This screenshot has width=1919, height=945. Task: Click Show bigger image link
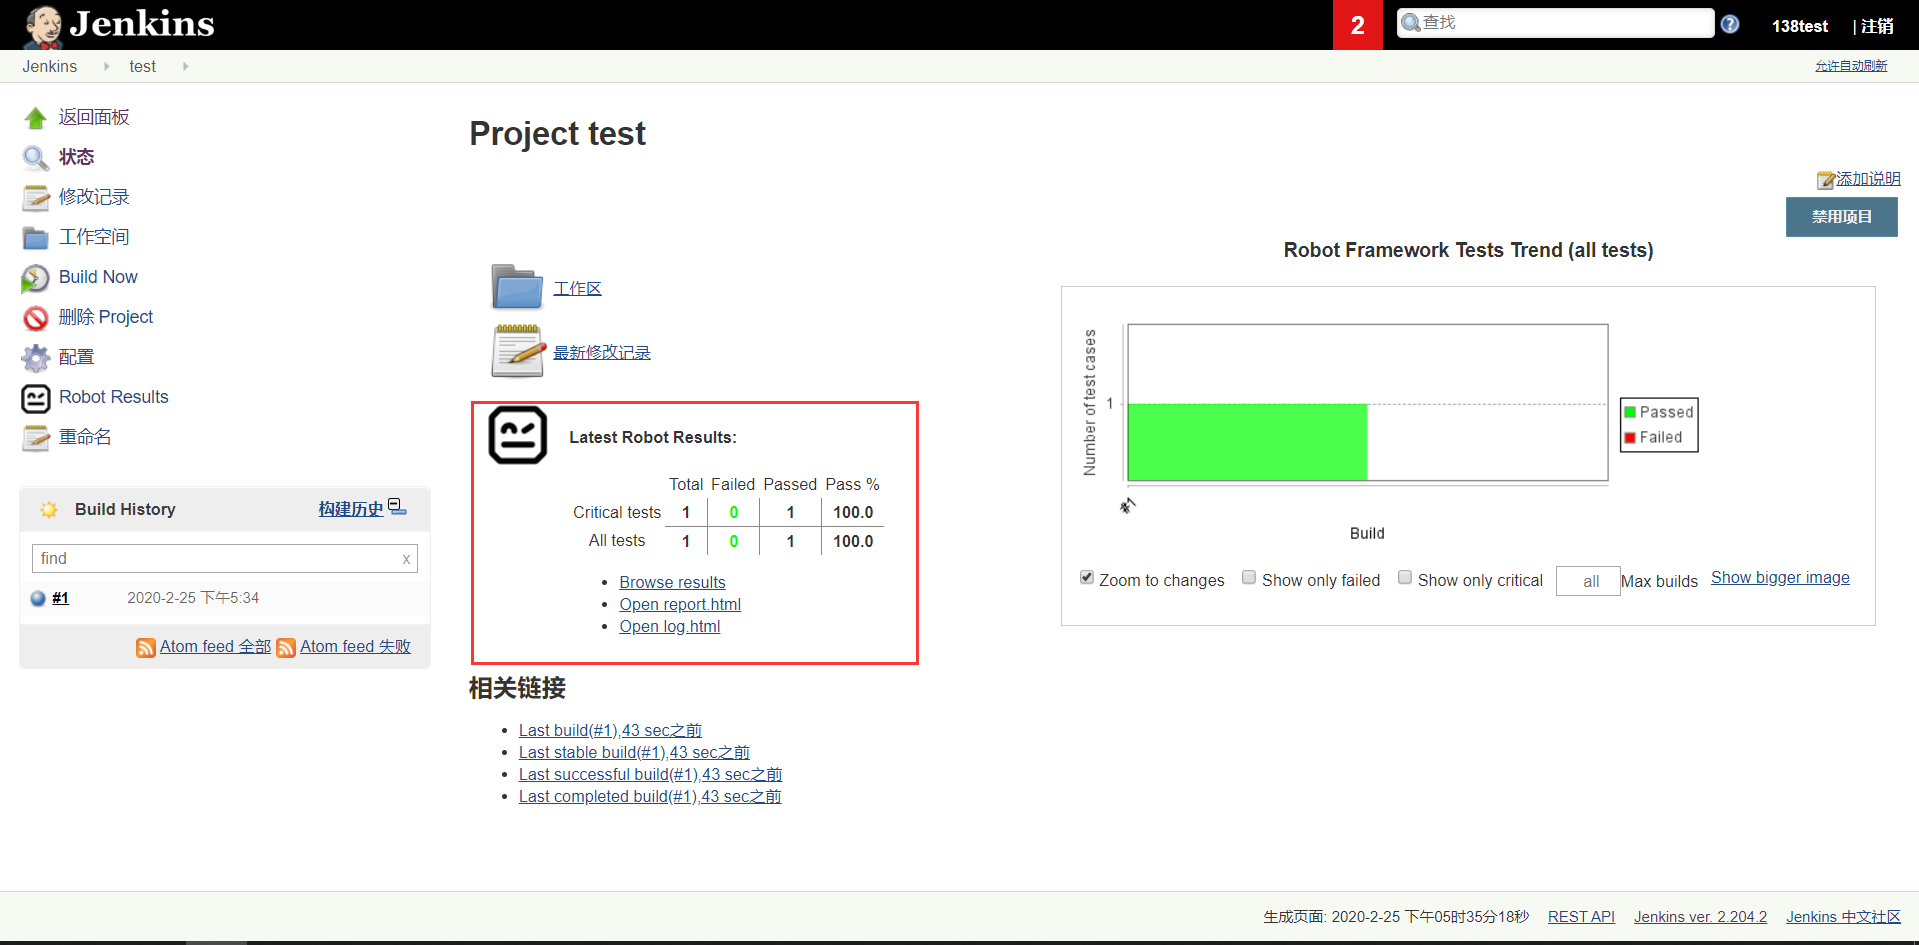[x=1780, y=577]
